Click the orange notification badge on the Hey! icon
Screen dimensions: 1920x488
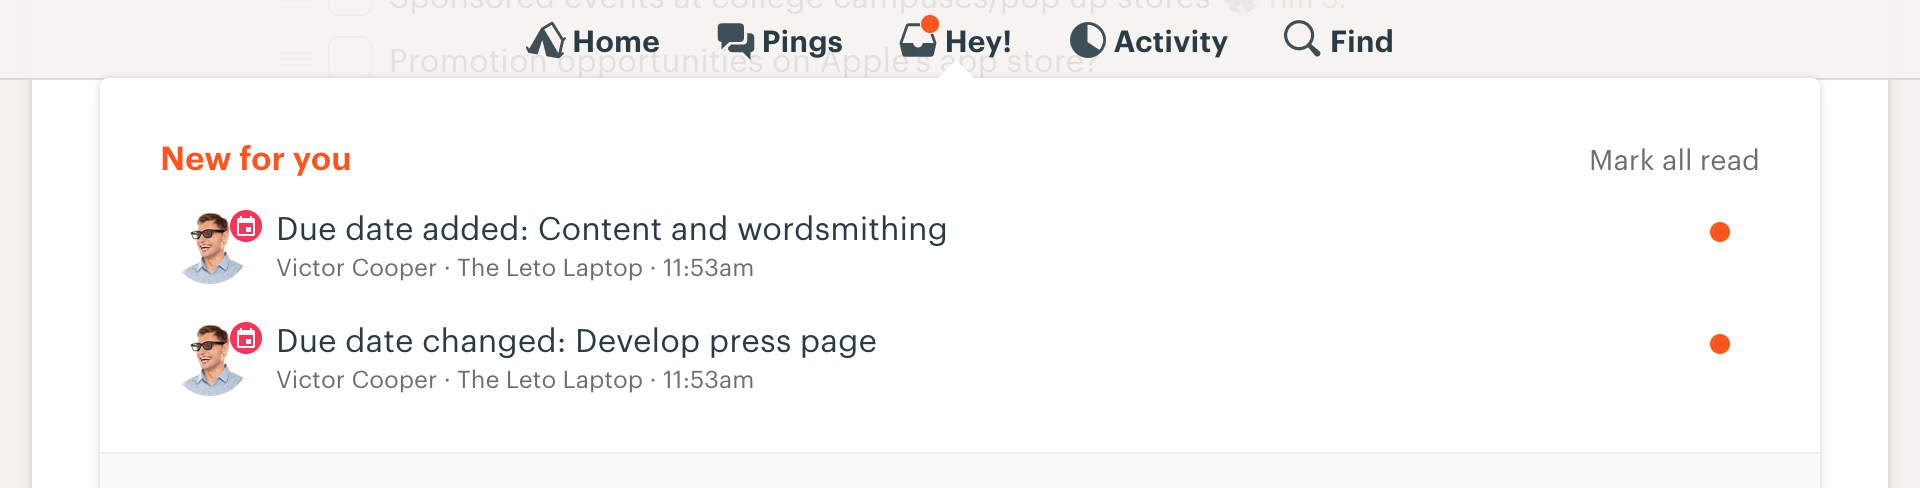coord(930,24)
